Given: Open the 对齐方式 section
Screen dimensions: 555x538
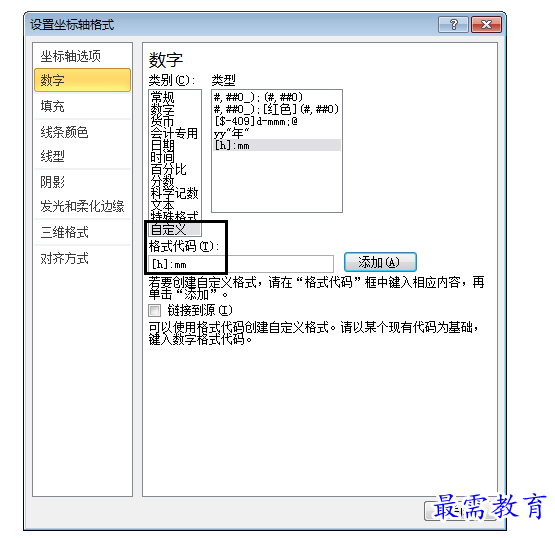Looking at the screenshot, I should (x=82, y=258).
